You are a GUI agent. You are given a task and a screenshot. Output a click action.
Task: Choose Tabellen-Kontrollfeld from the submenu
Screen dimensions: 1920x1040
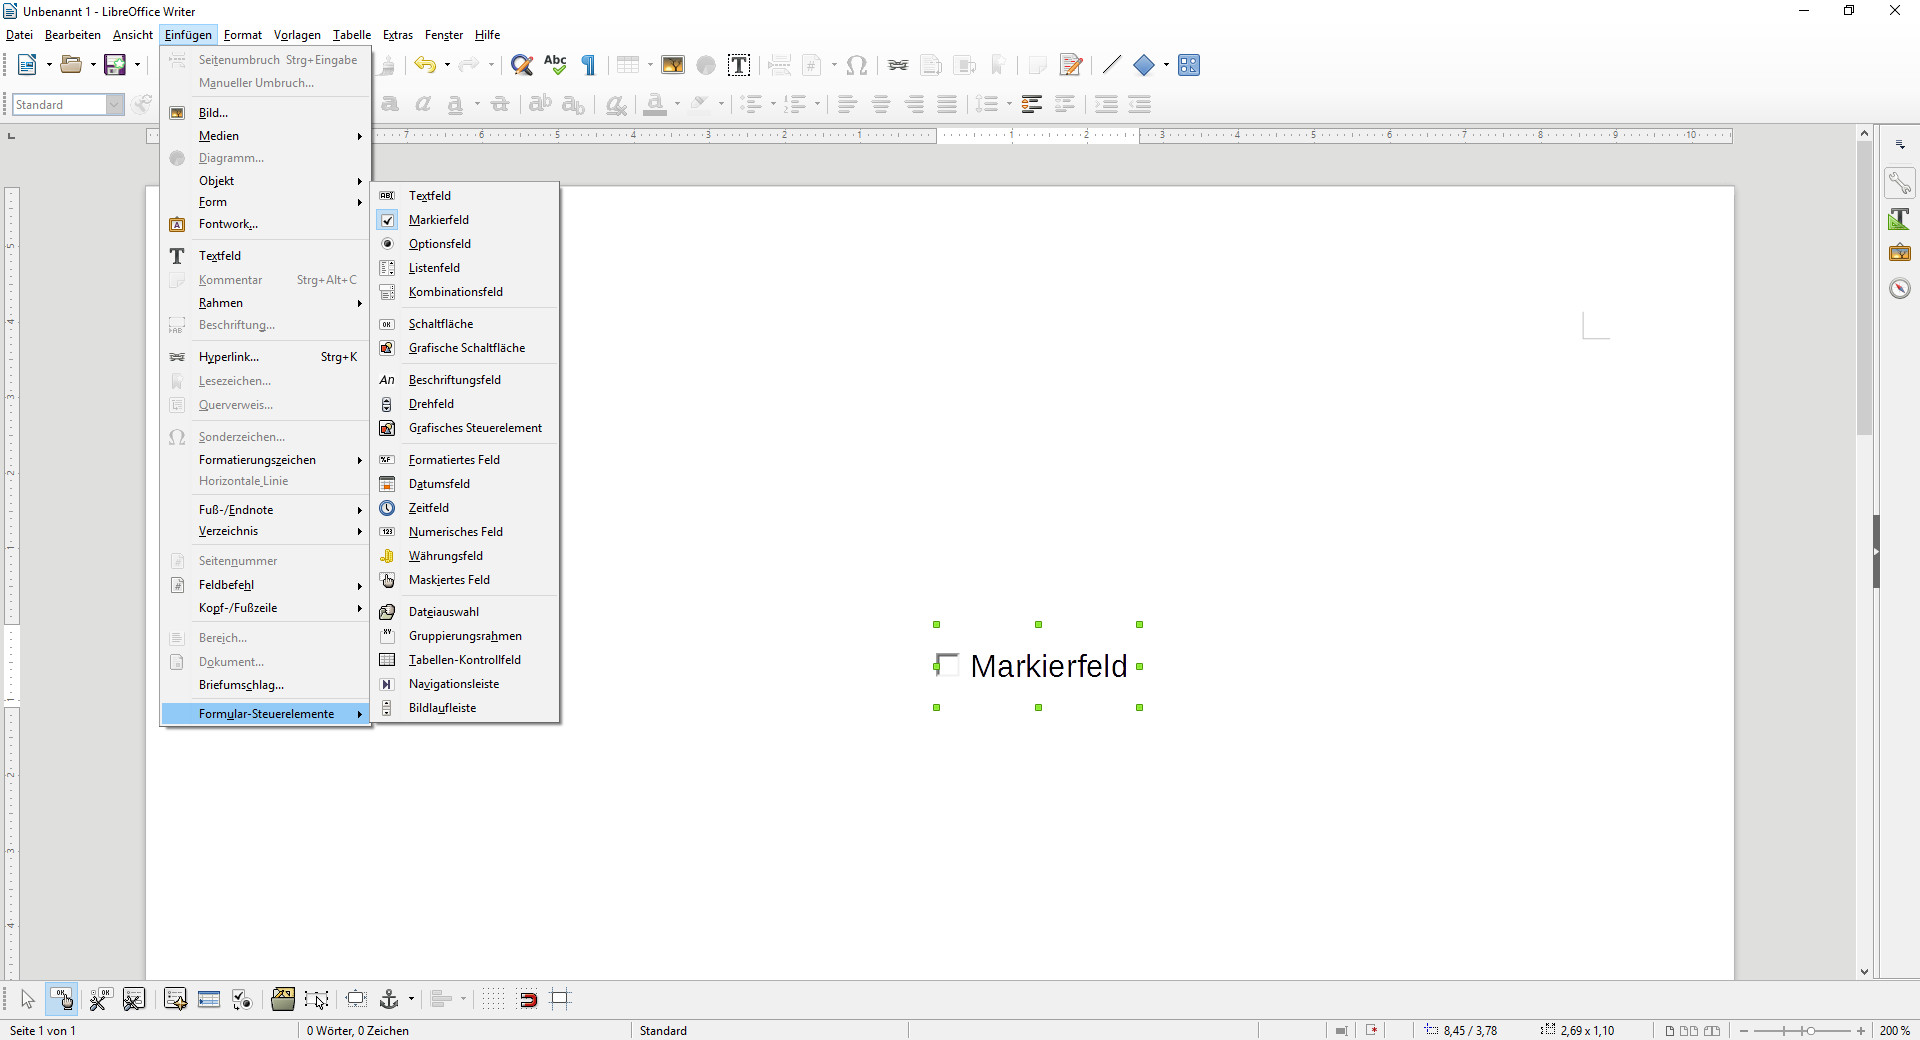click(465, 660)
